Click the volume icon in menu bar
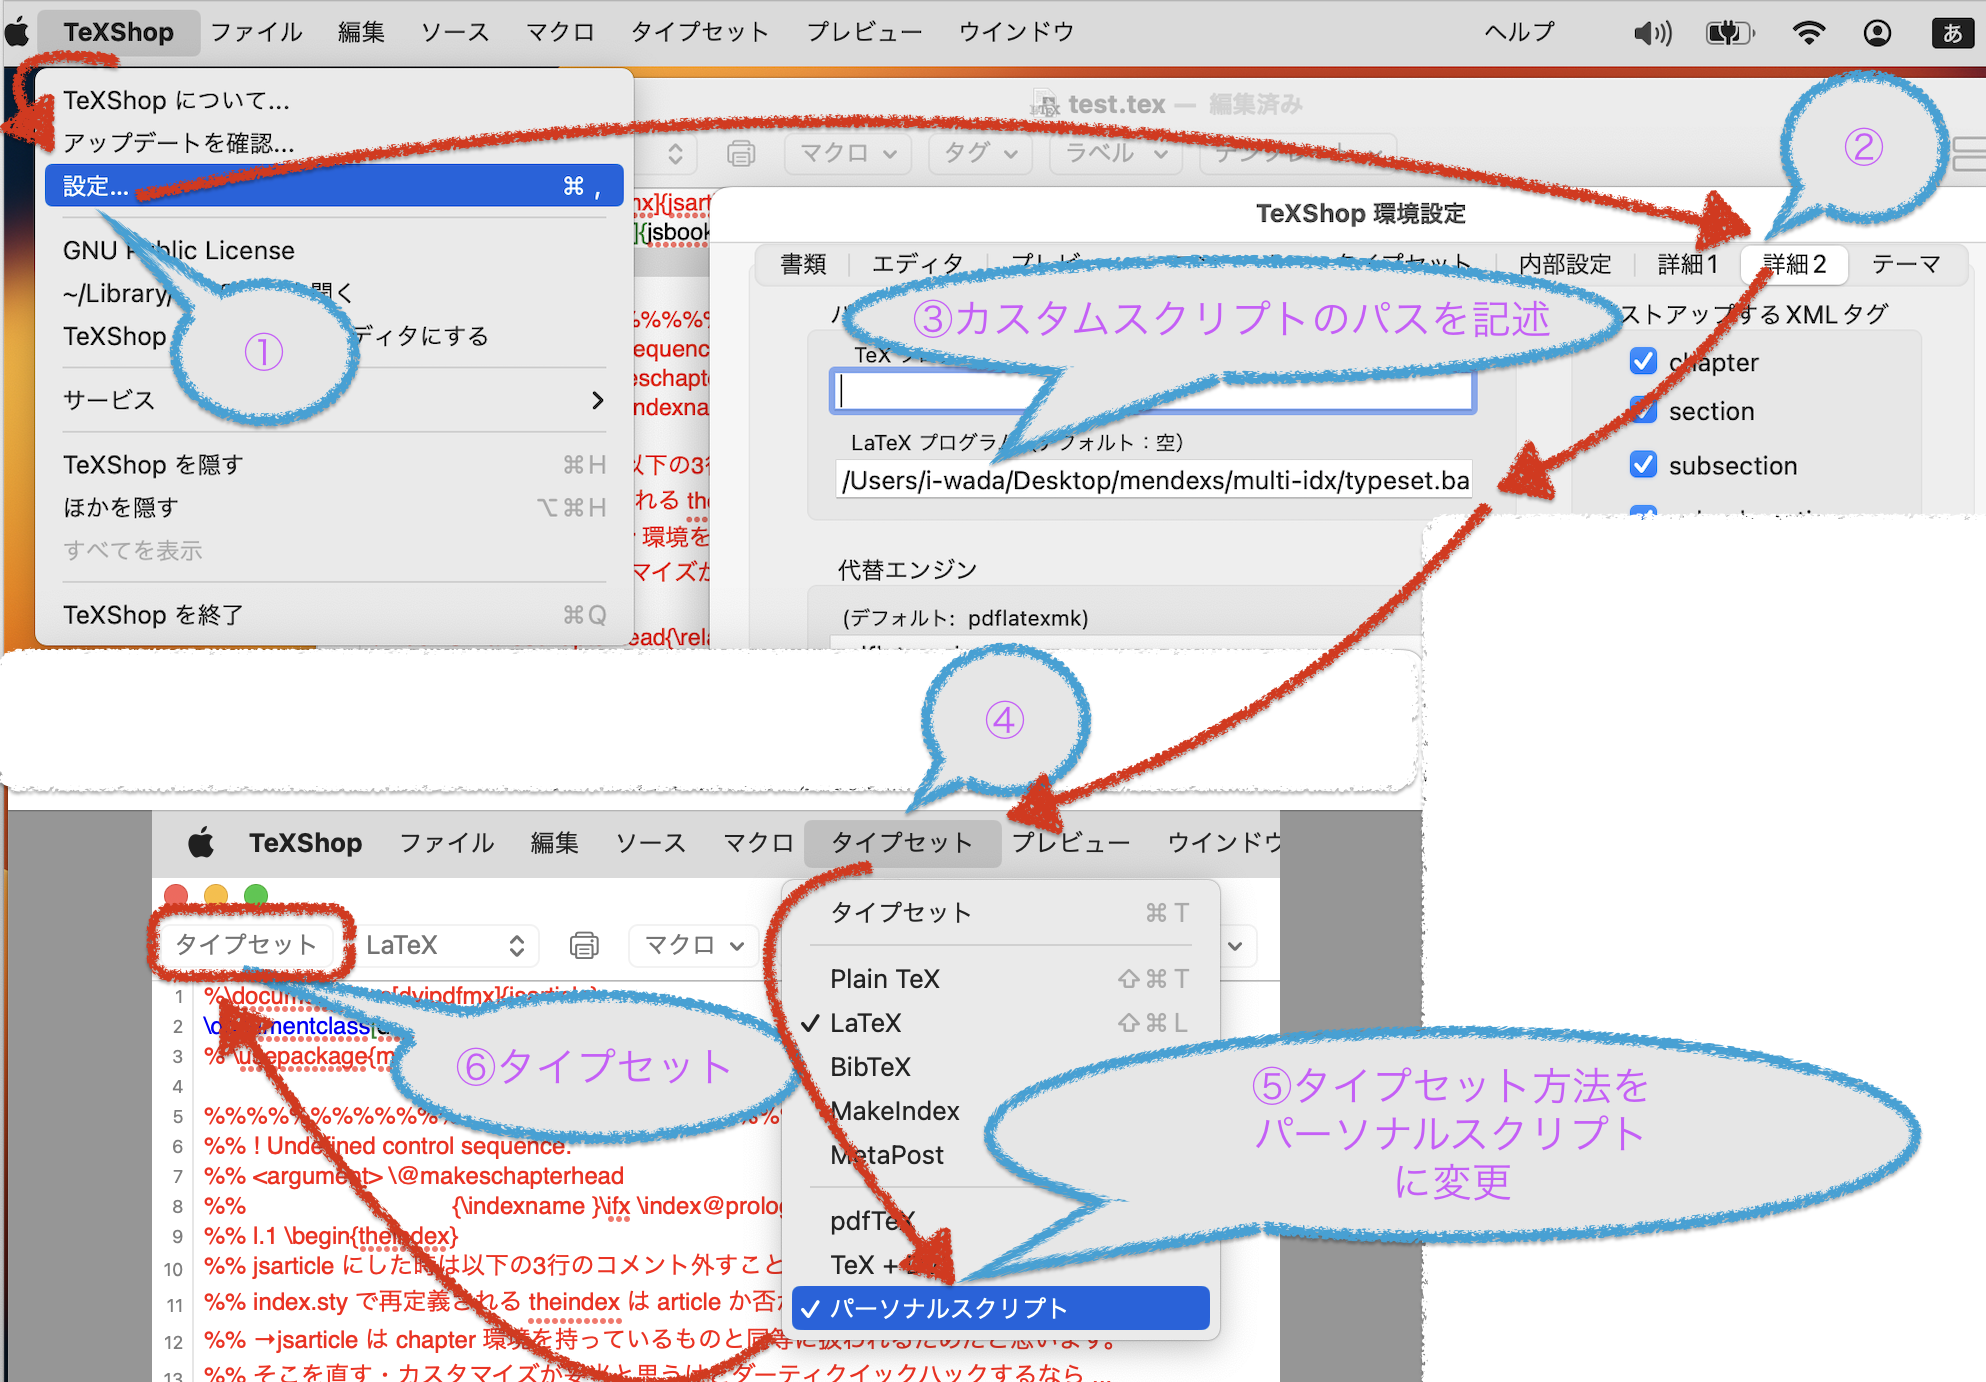Screen dimensions: 1986x1382 coord(1652,33)
